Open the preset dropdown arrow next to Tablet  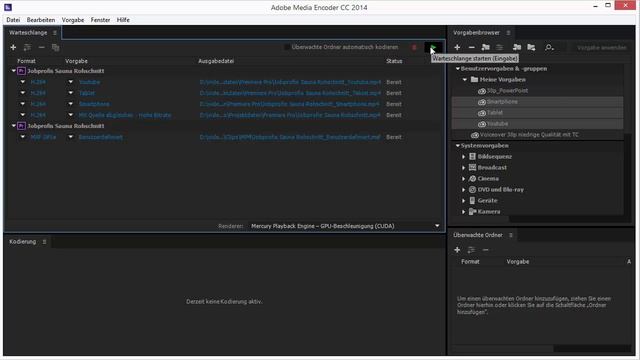71,93
